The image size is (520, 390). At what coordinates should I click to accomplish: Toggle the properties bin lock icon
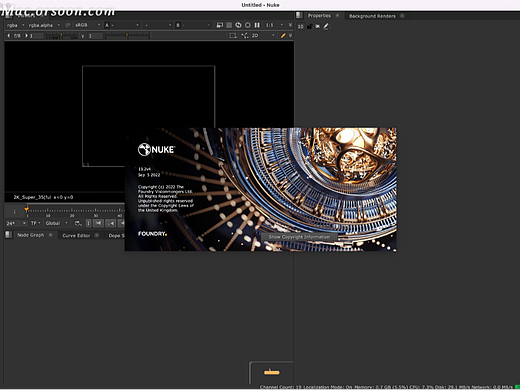point(310,26)
